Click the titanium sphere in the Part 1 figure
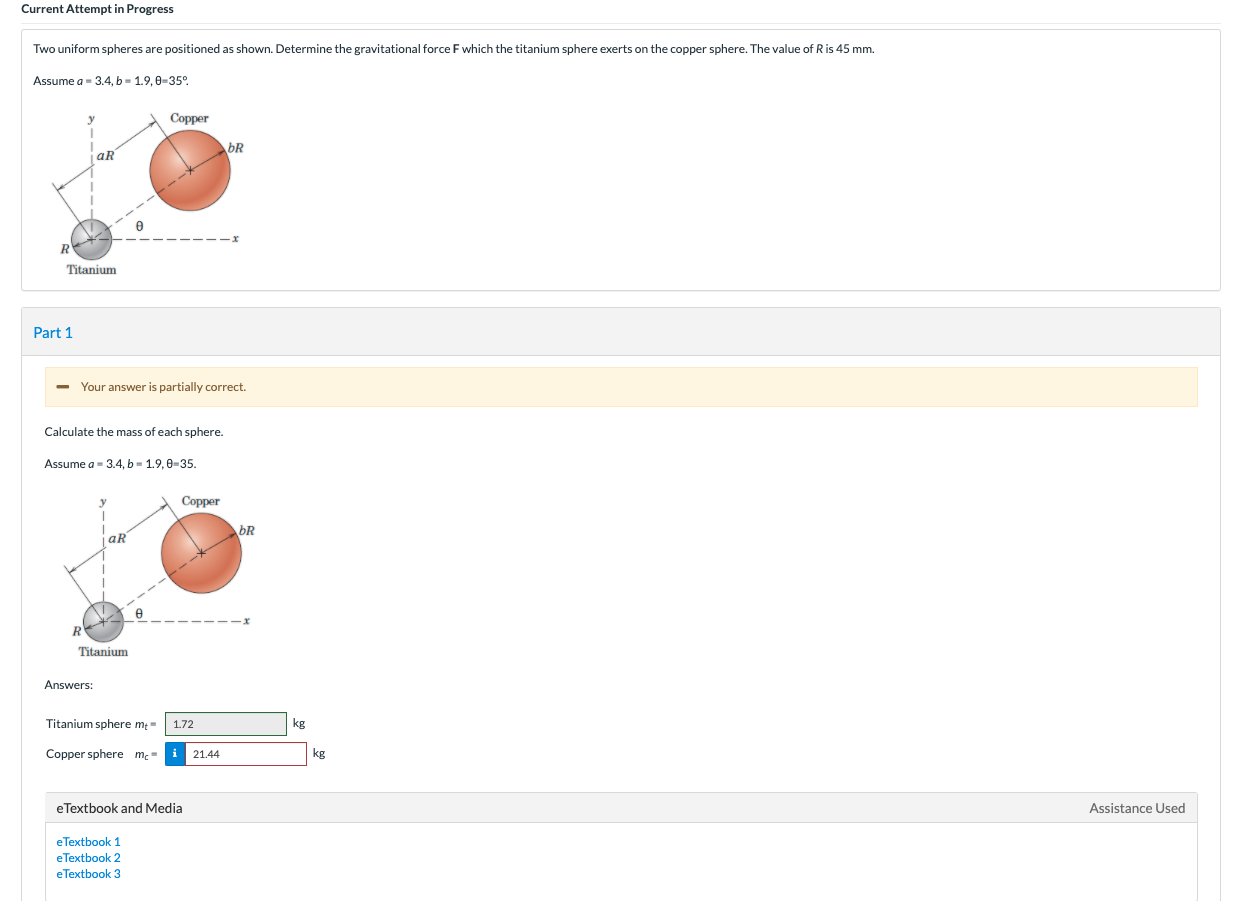Viewport: 1236px width, 901px height. 102,622
